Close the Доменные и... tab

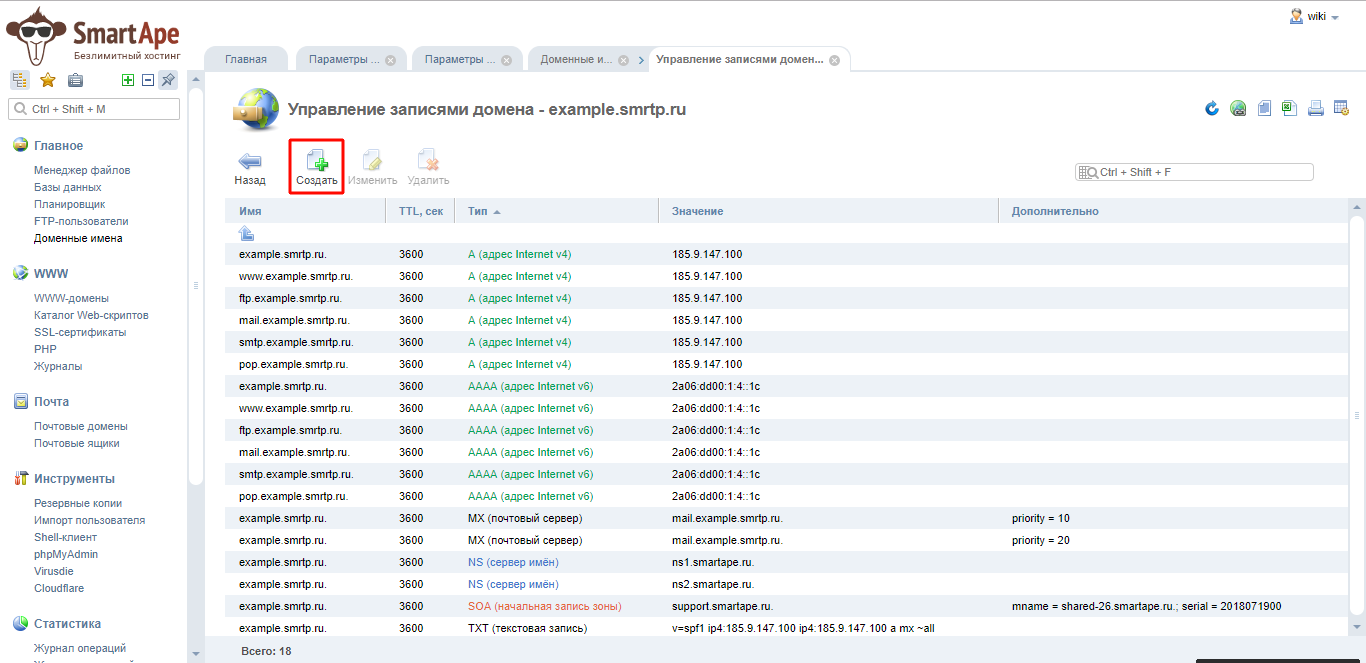click(x=623, y=60)
